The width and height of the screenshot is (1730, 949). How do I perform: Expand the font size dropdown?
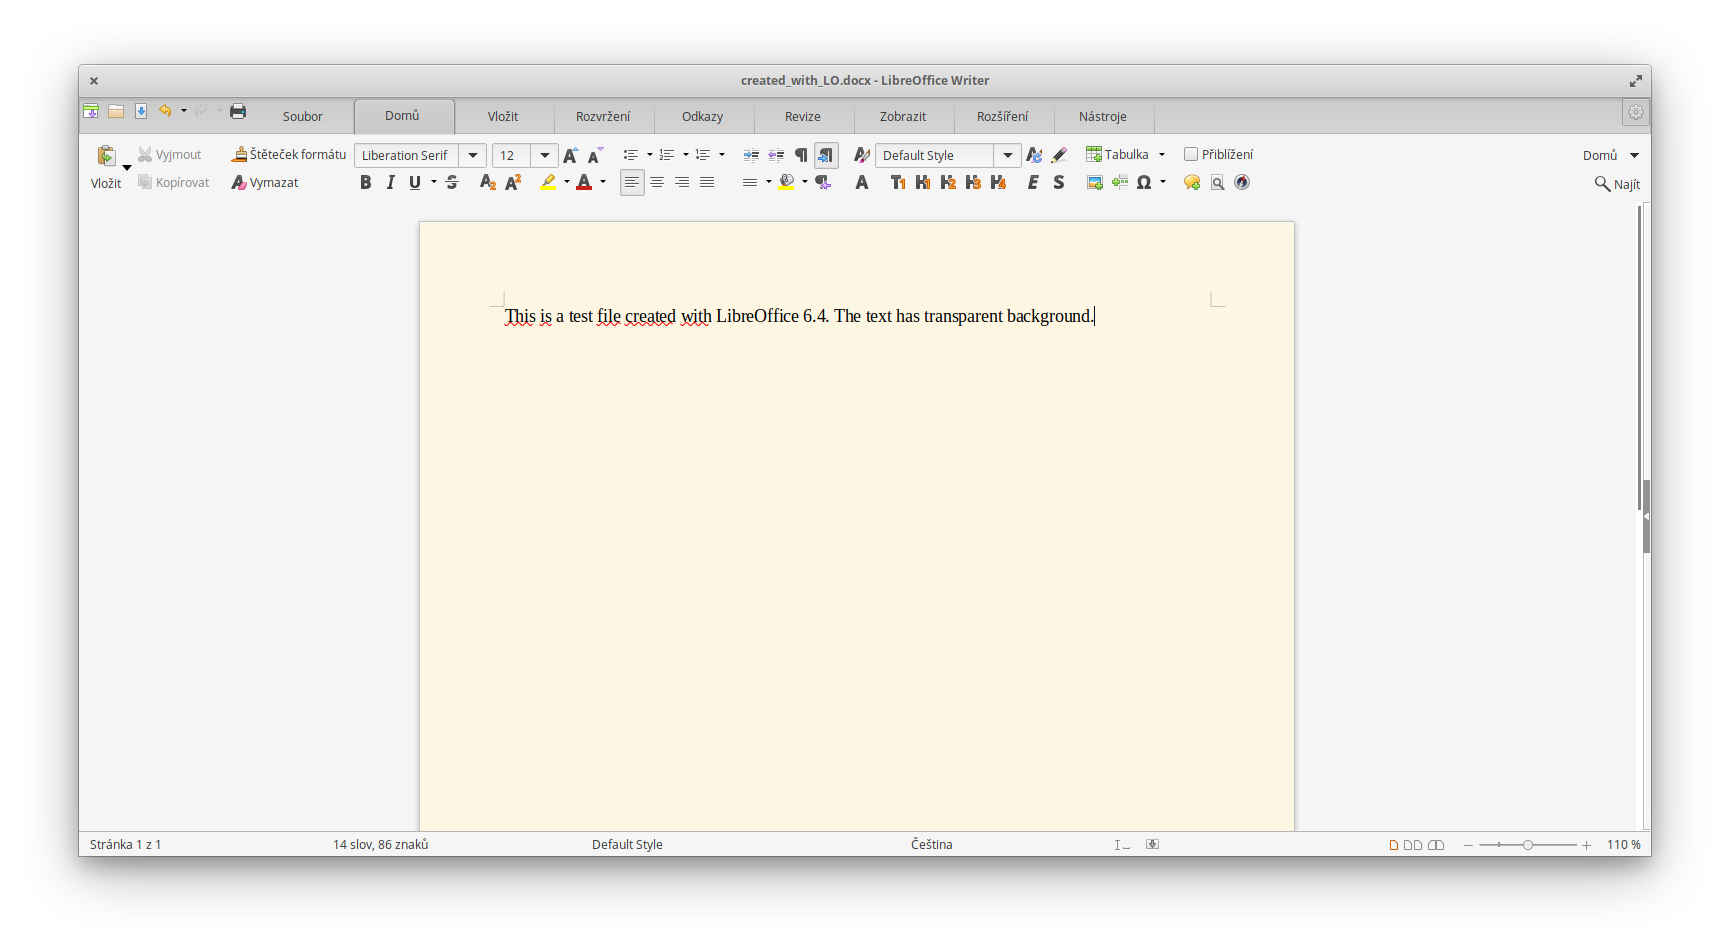coord(545,155)
